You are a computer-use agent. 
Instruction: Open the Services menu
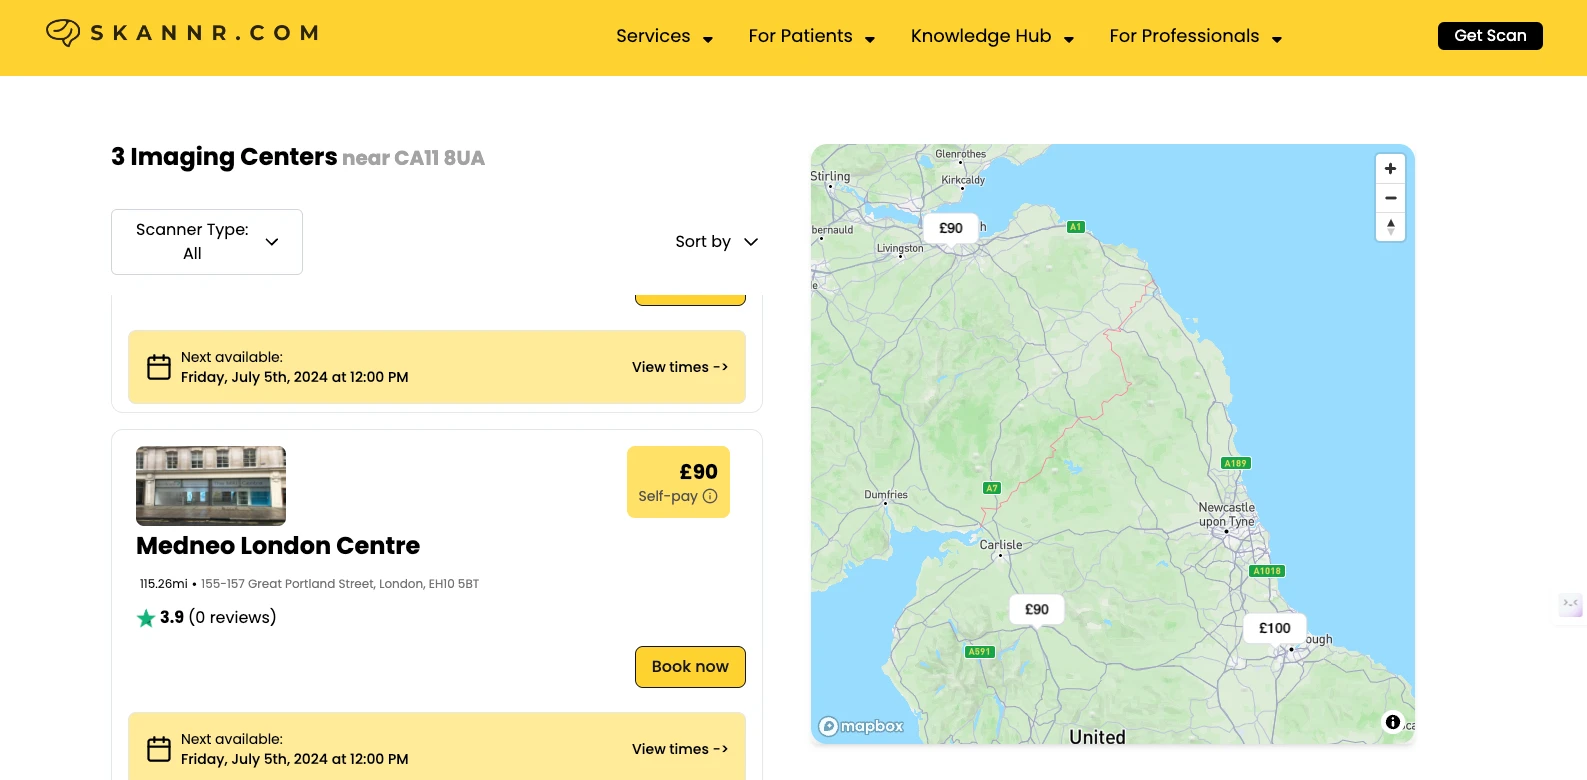coord(664,36)
